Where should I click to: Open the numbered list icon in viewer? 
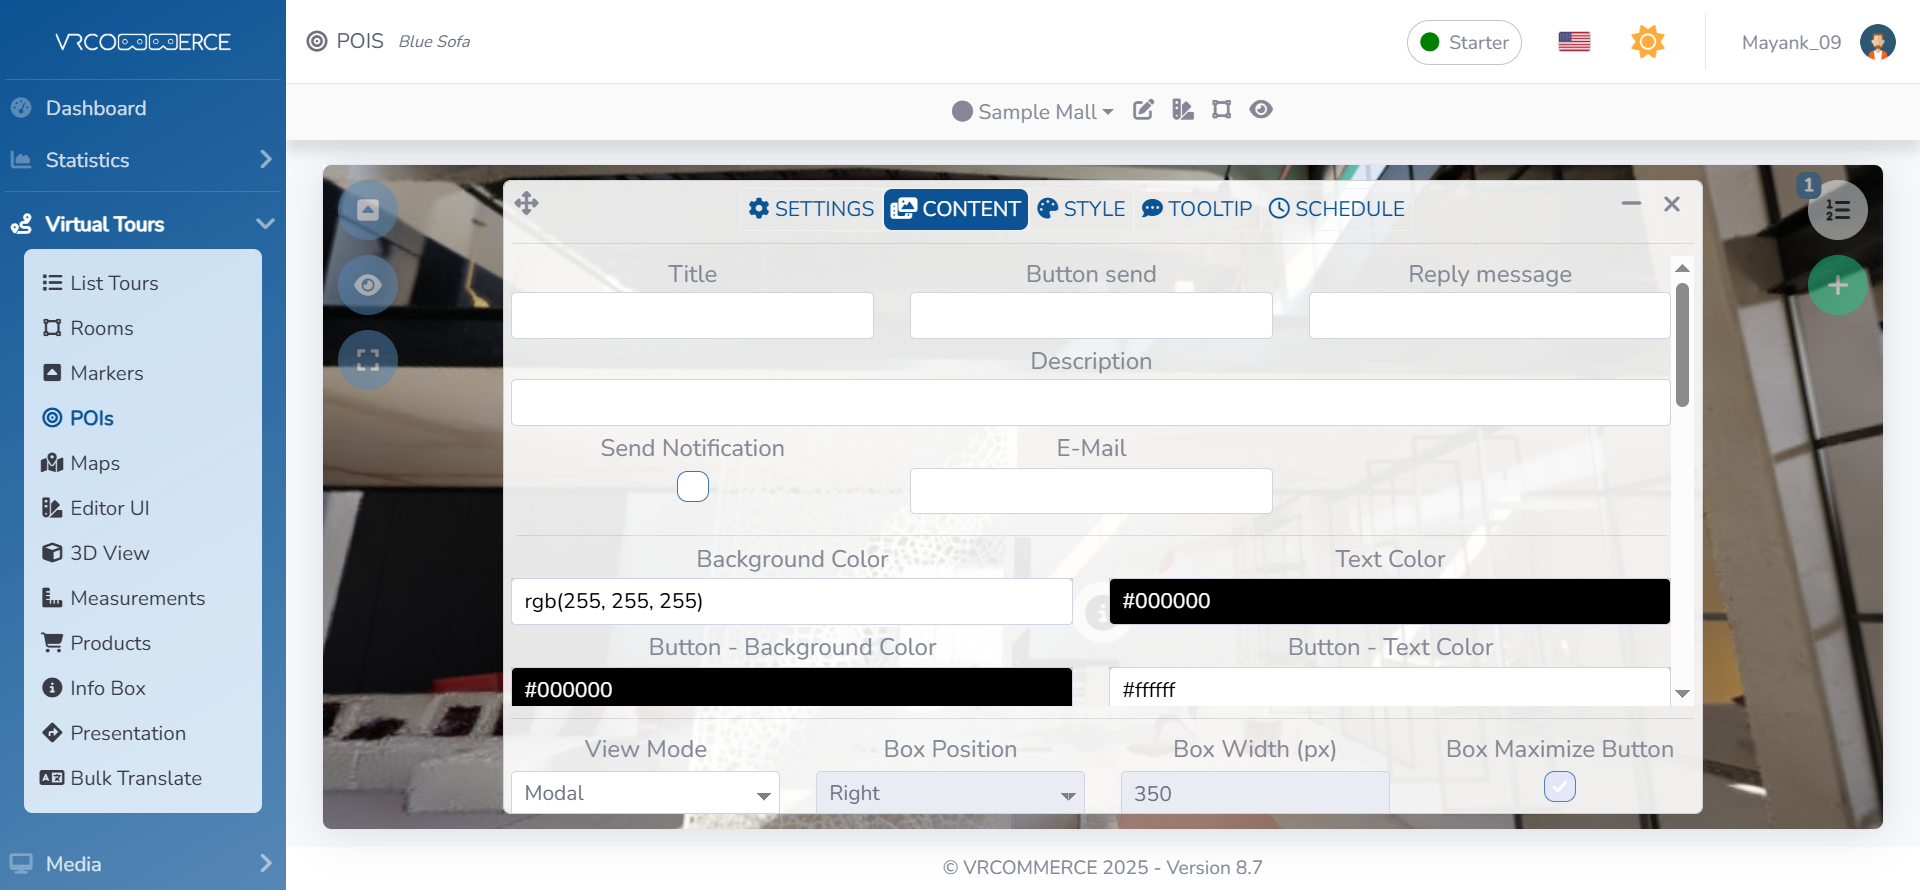[x=1837, y=210]
